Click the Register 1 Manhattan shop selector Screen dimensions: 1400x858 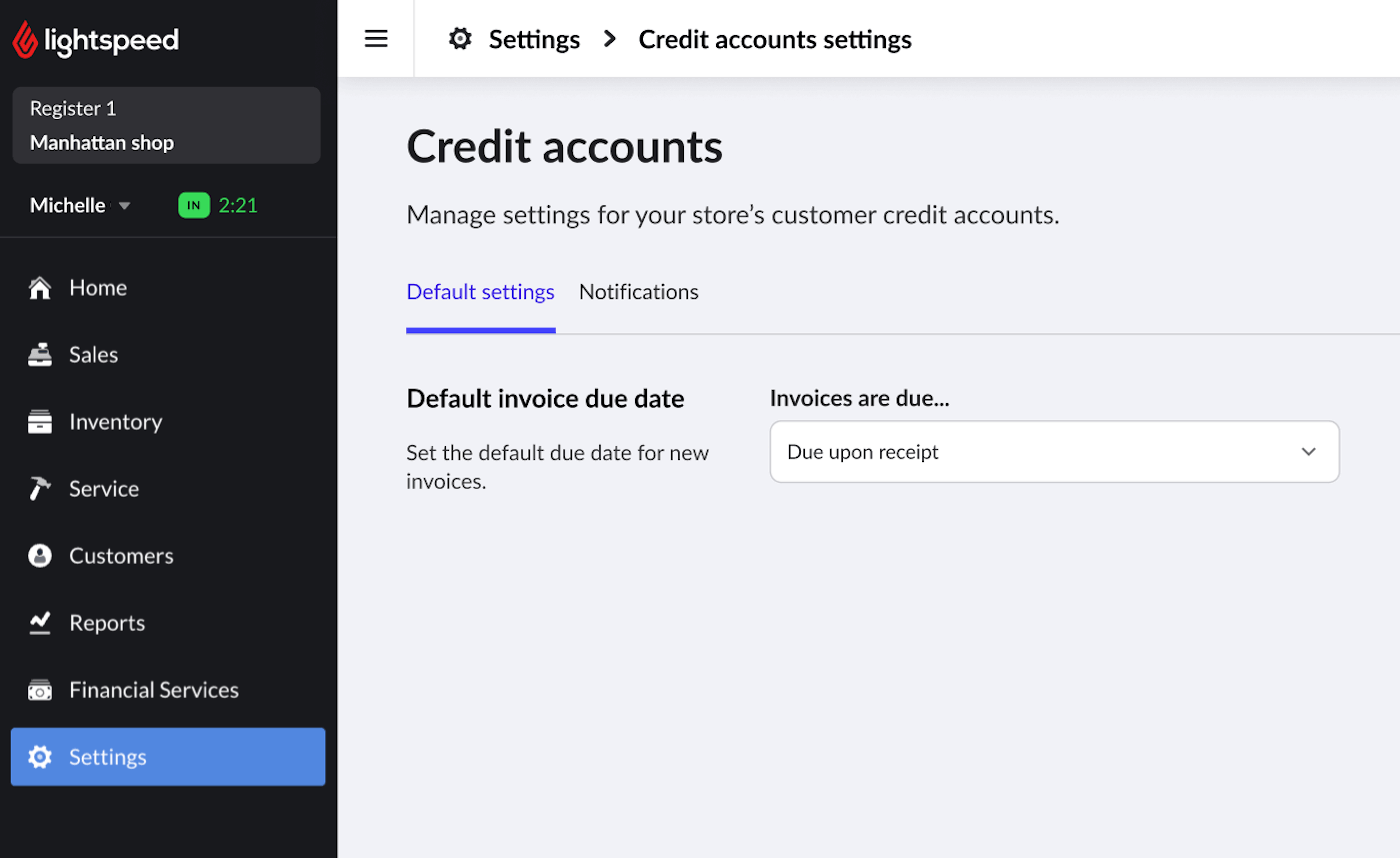point(166,124)
